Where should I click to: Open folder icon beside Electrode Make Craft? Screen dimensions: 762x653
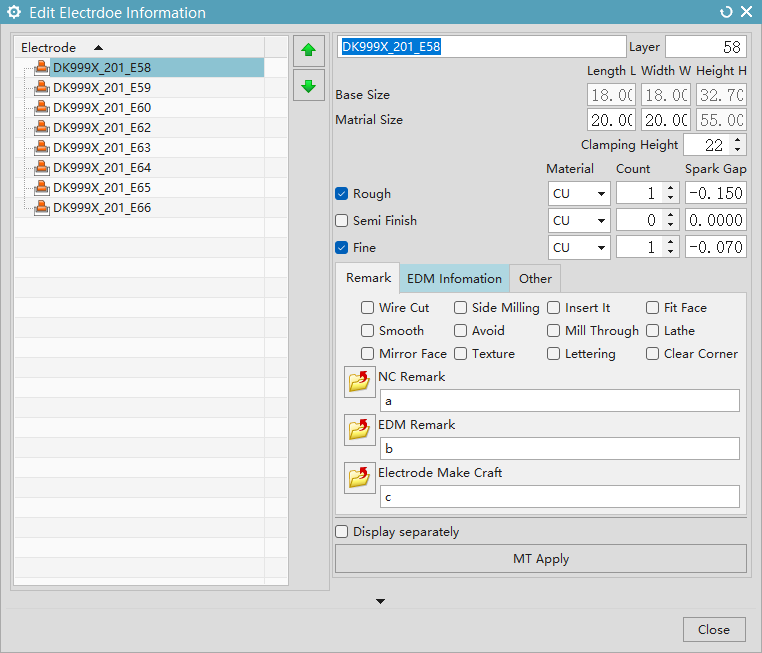(359, 478)
